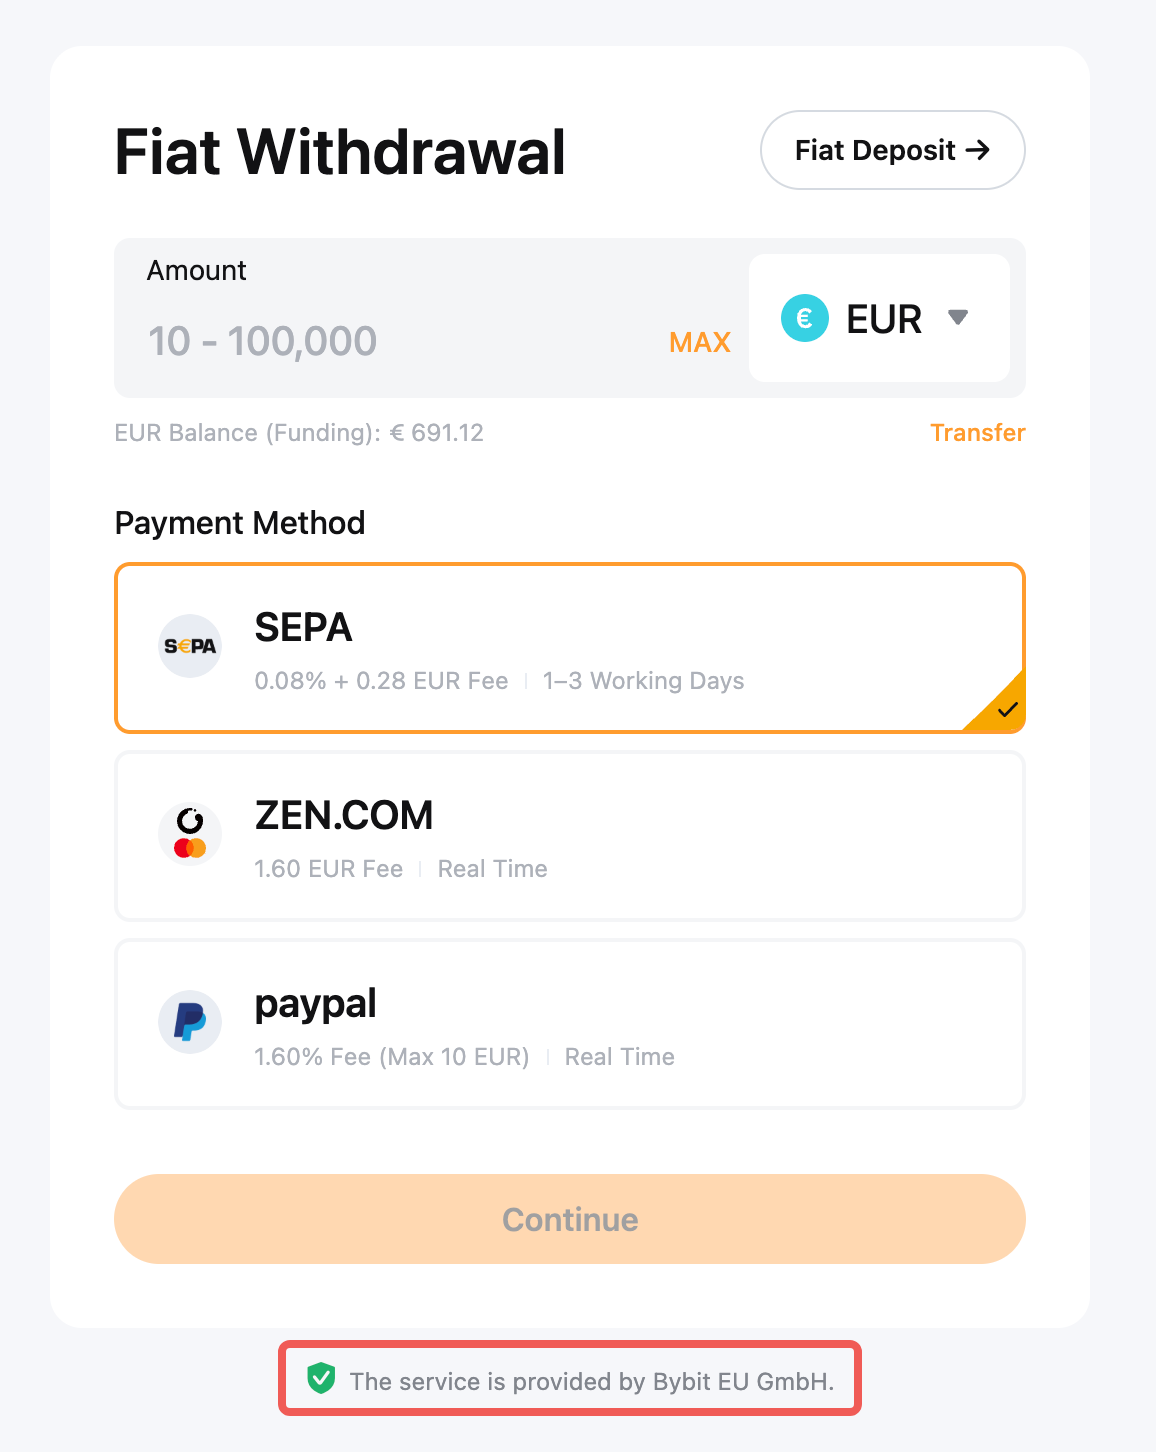
Task: Focus the Amount input field
Action: tap(400, 341)
